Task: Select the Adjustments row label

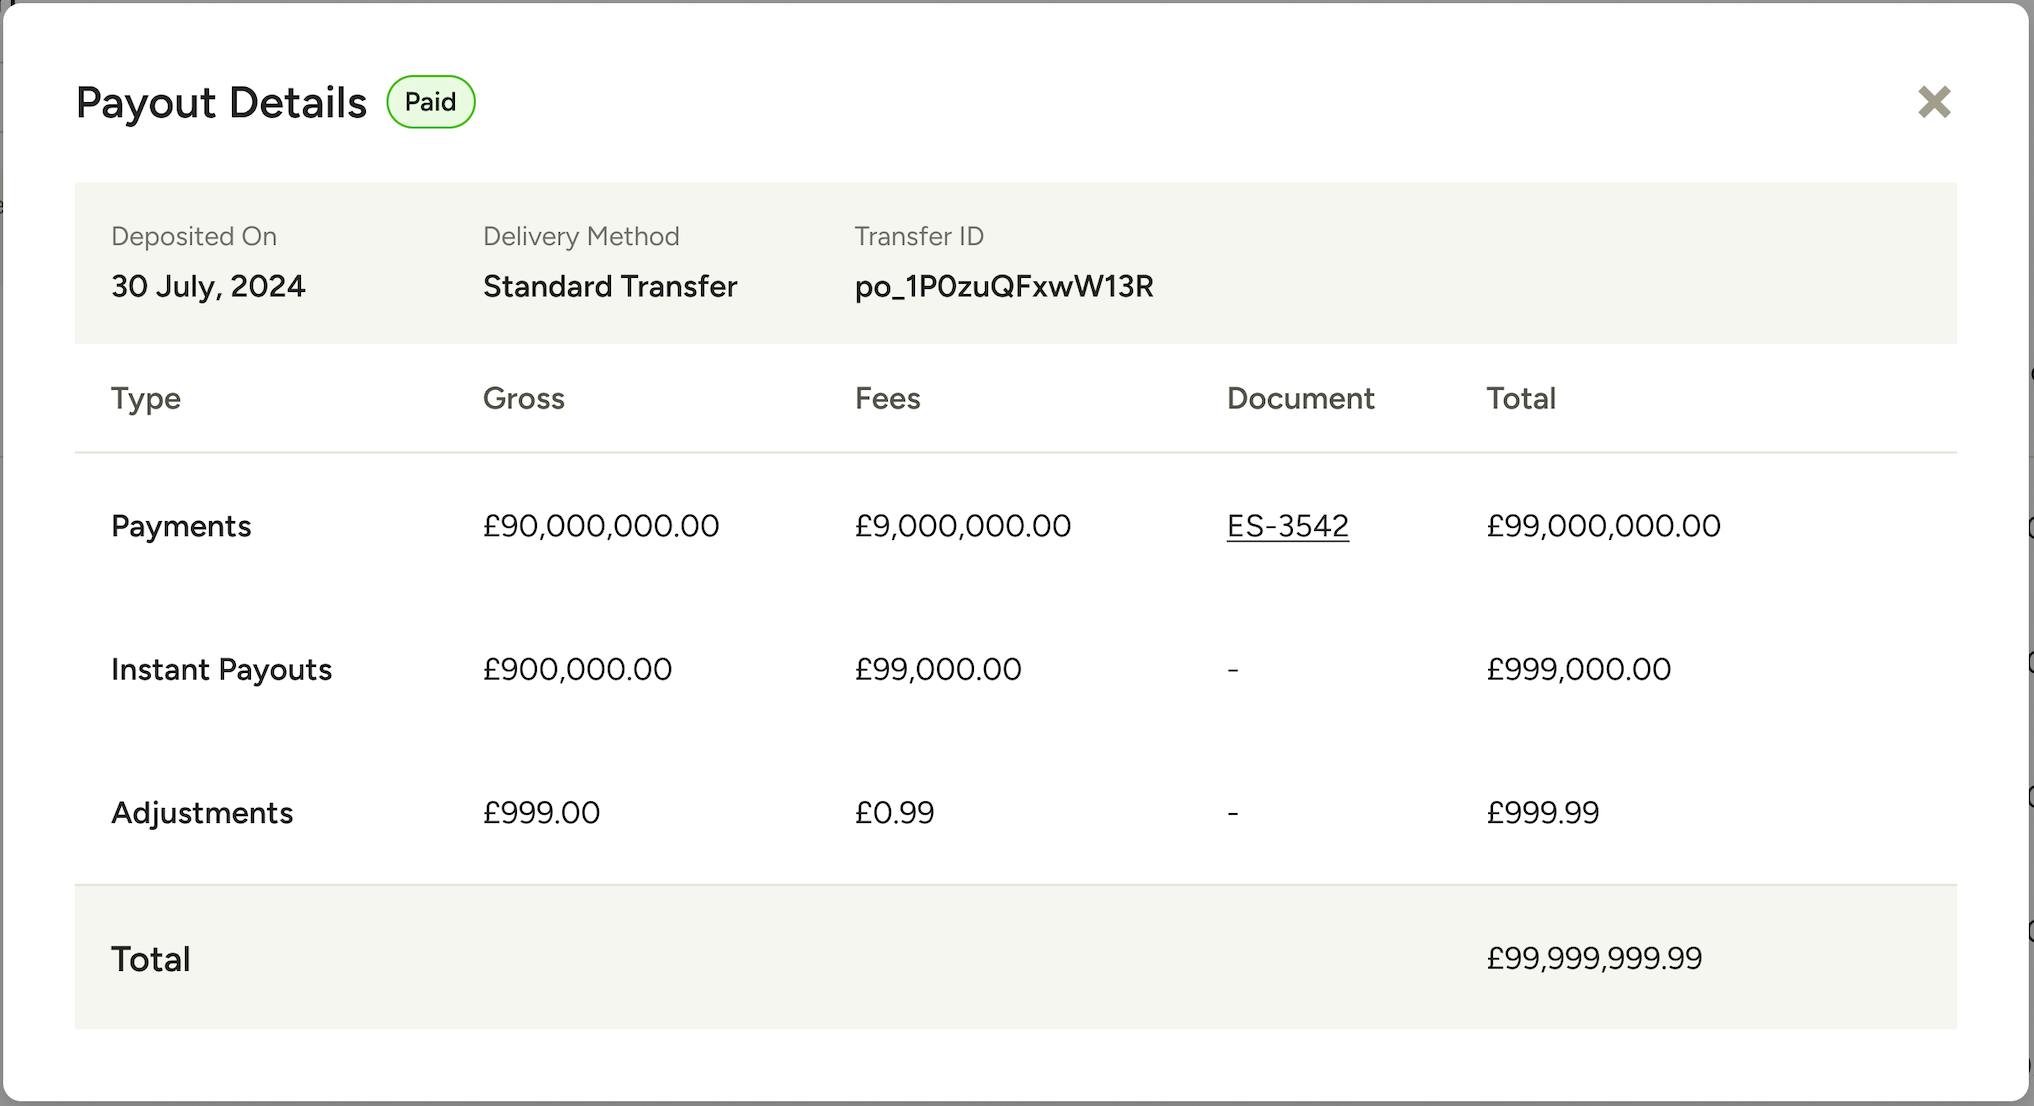Action: pos(202,813)
